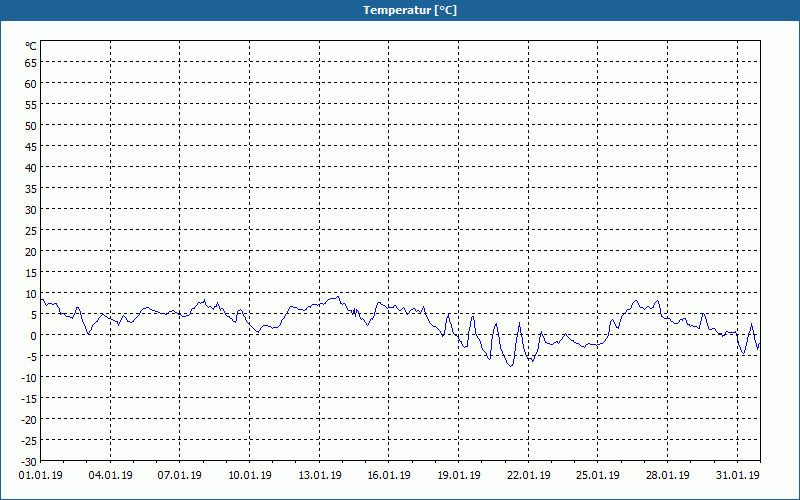Image resolution: width=800 pixels, height=500 pixels.
Task: Click the 07.01.19 date label
Action: coord(180,475)
